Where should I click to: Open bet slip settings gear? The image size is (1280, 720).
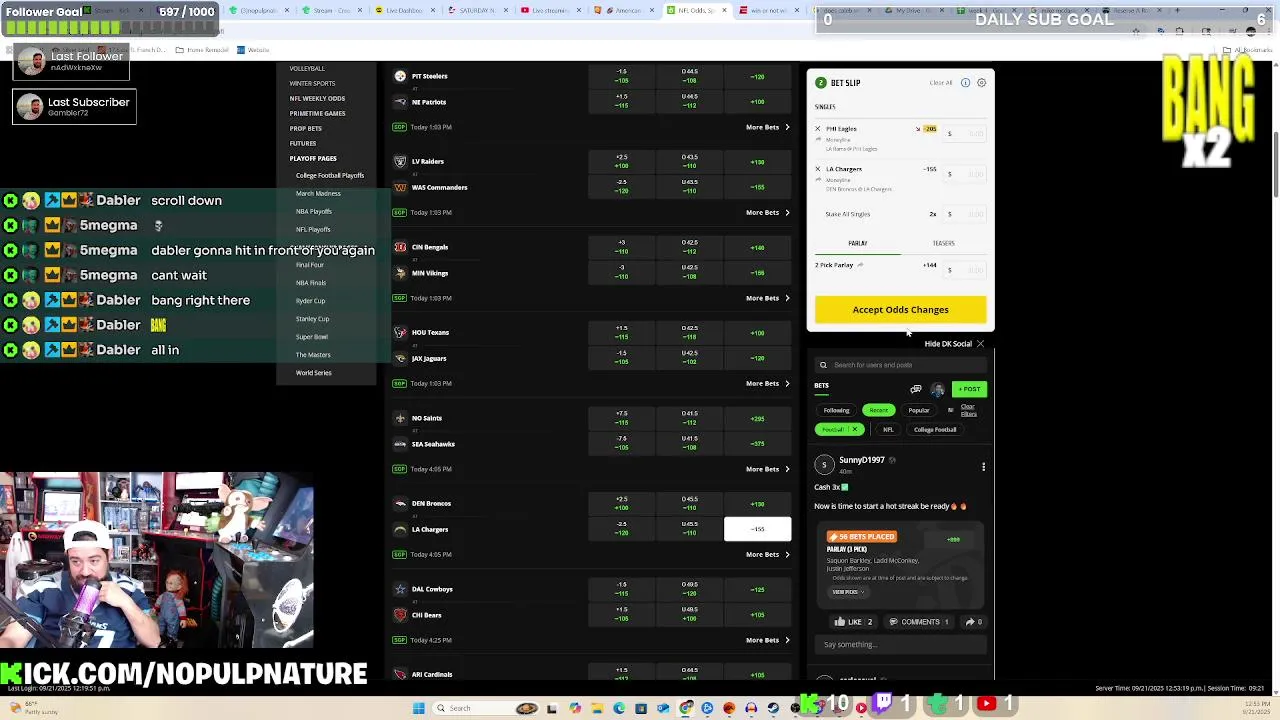pyautogui.click(x=981, y=83)
